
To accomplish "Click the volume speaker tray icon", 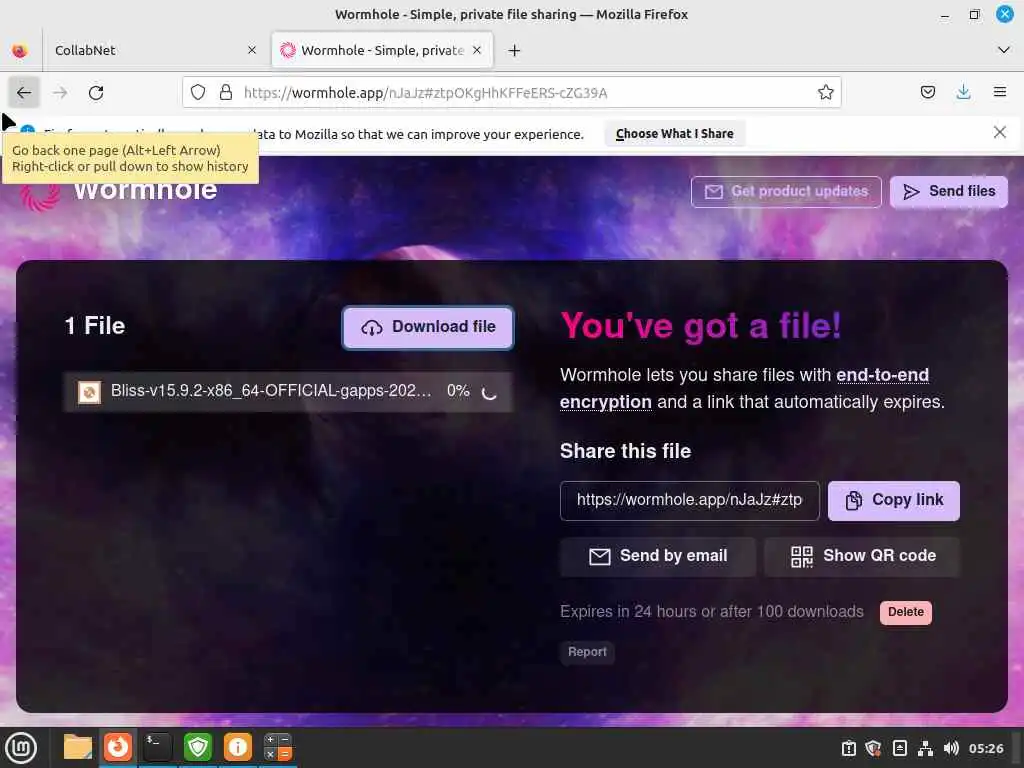I will coord(951,748).
